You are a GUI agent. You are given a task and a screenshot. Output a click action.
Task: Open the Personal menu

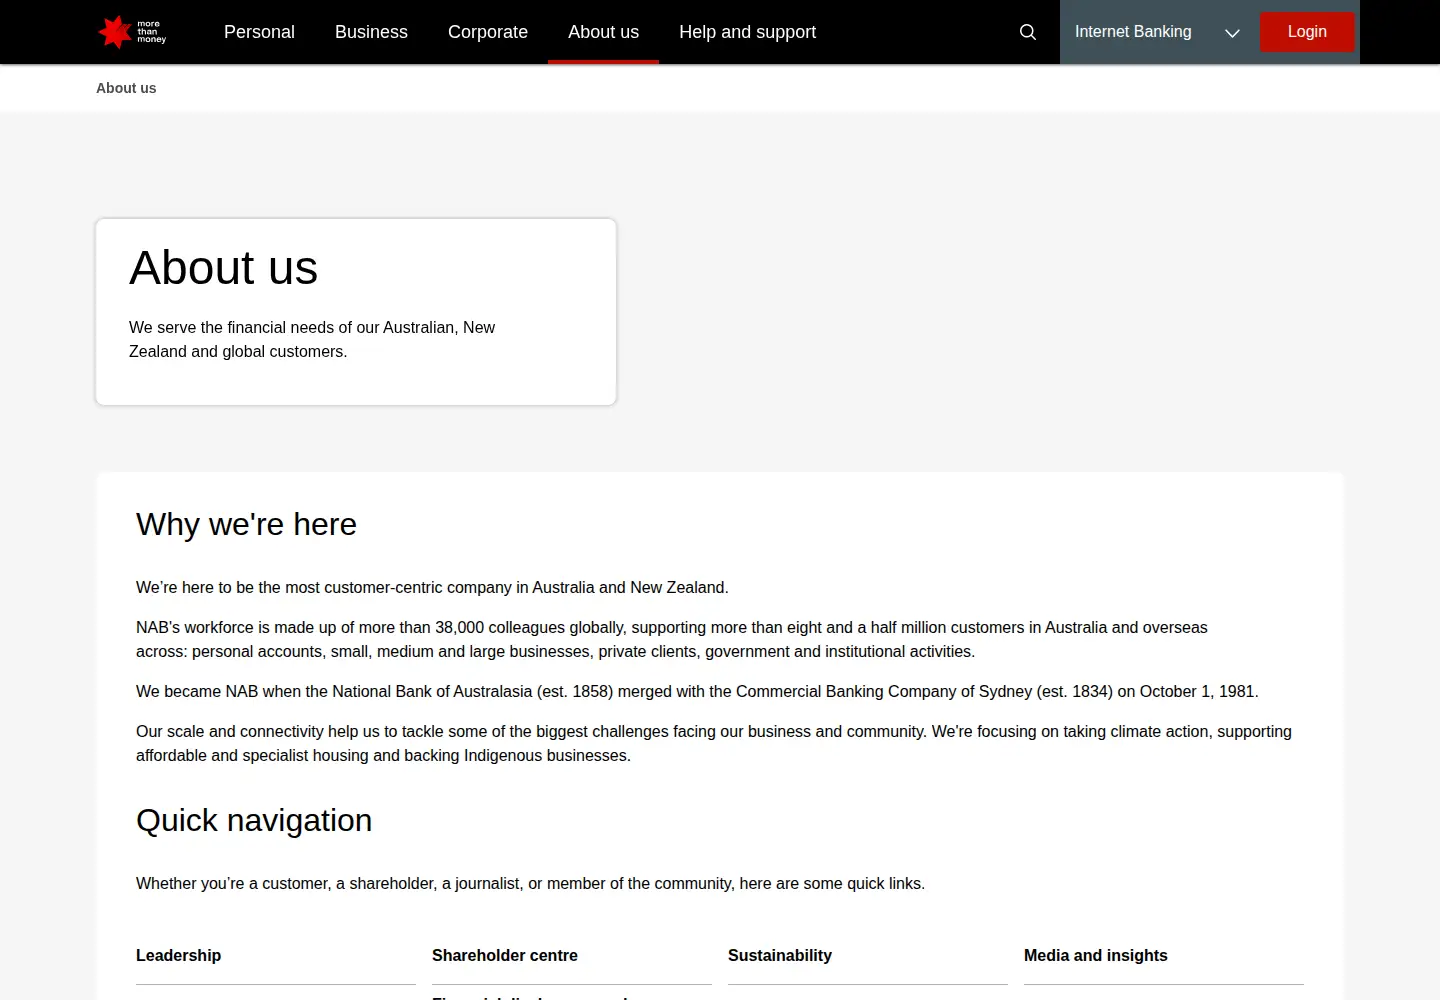point(259,32)
